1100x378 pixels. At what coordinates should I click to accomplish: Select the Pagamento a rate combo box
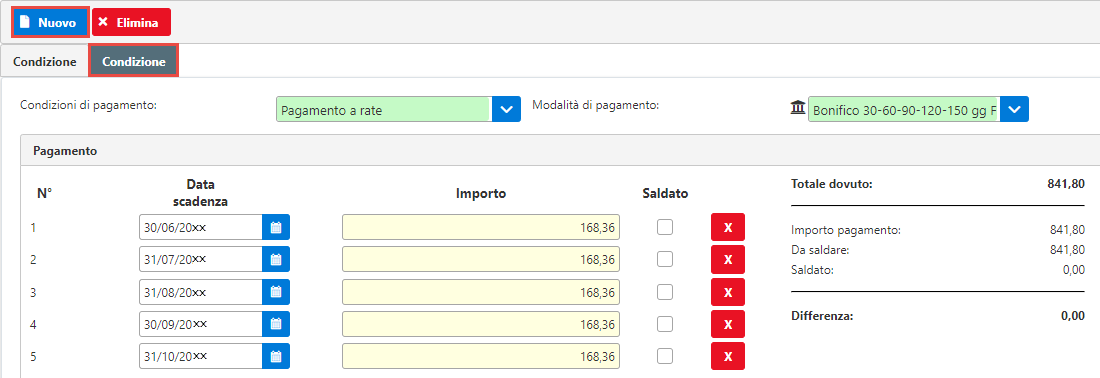click(384, 109)
